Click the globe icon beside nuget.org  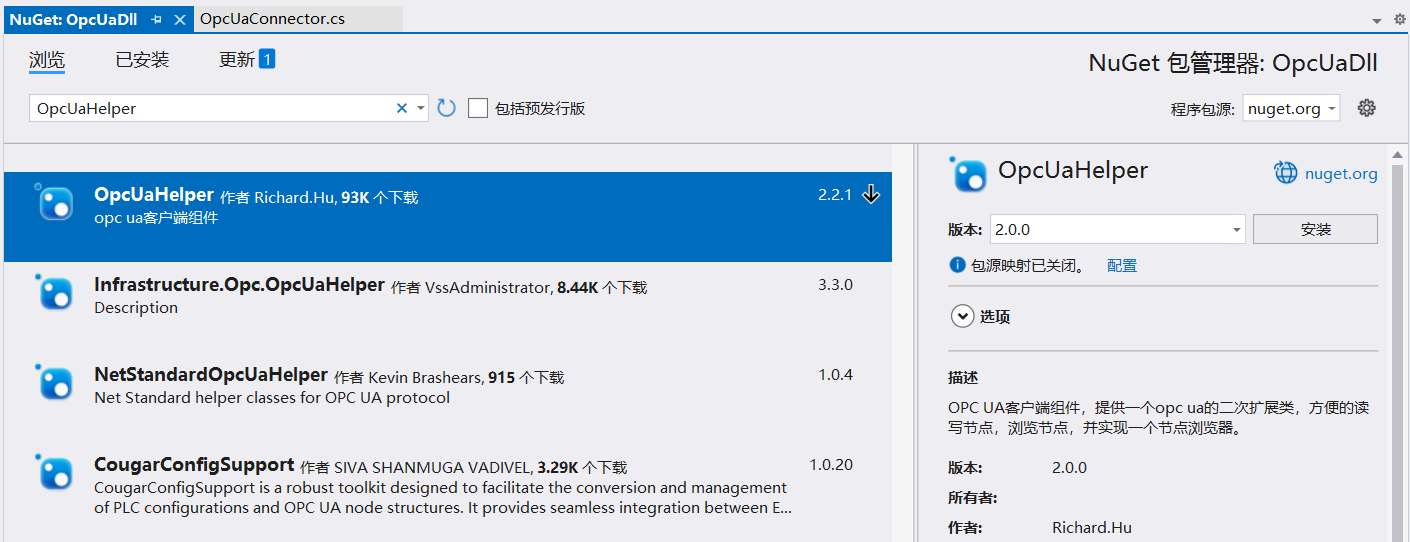[x=1285, y=173]
